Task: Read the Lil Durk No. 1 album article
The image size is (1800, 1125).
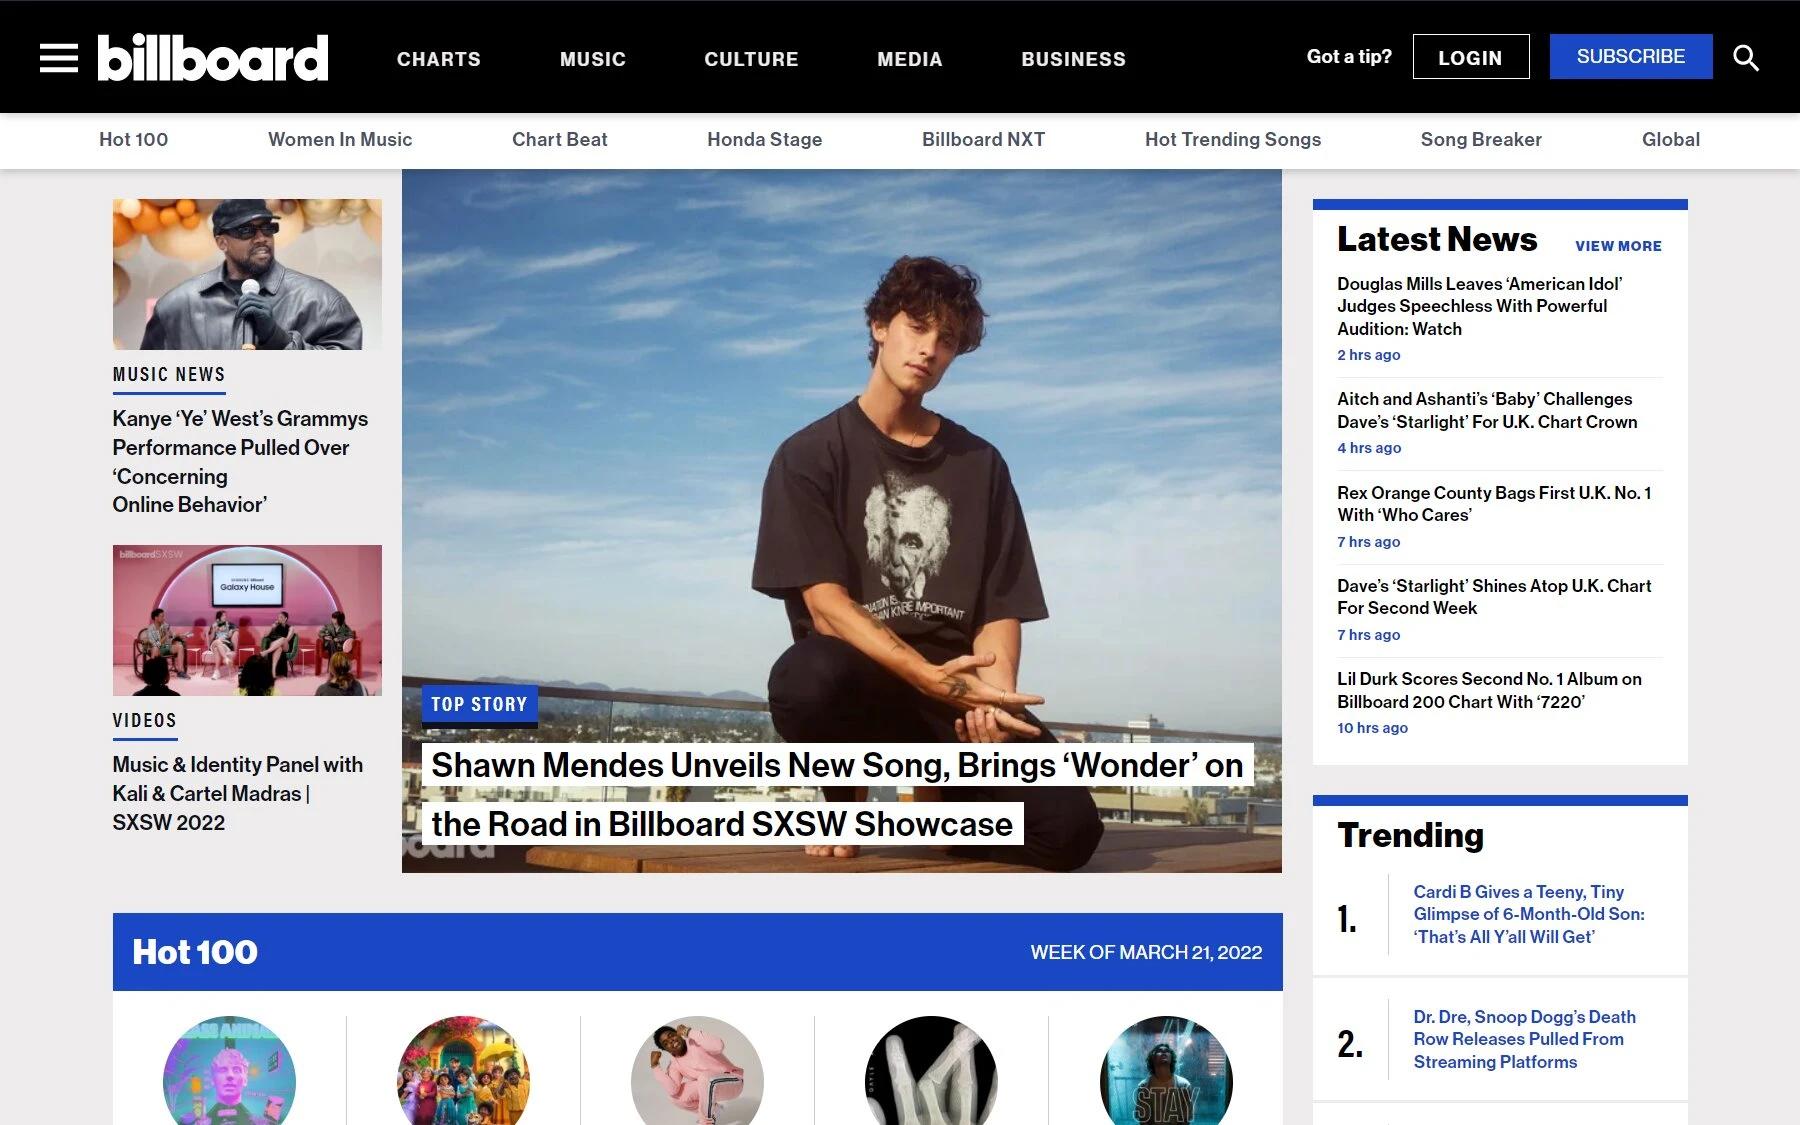Action: tap(1488, 690)
